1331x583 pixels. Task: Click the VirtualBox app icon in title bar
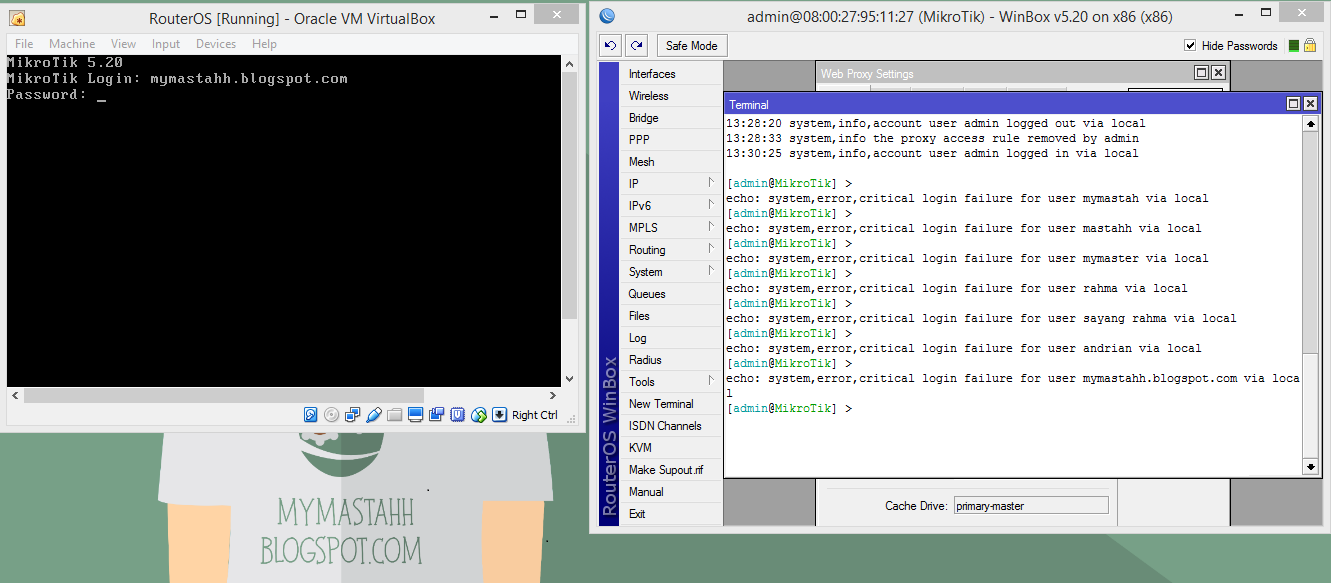[17, 18]
